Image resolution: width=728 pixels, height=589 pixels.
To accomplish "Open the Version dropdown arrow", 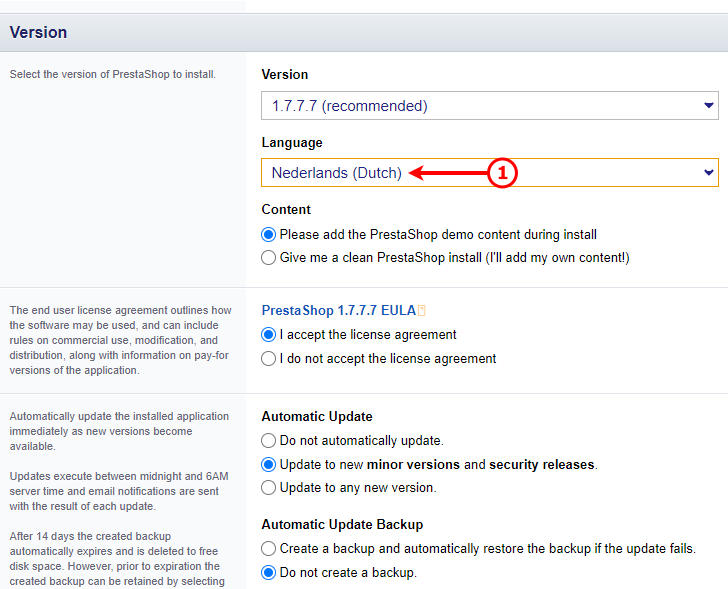I will point(708,105).
